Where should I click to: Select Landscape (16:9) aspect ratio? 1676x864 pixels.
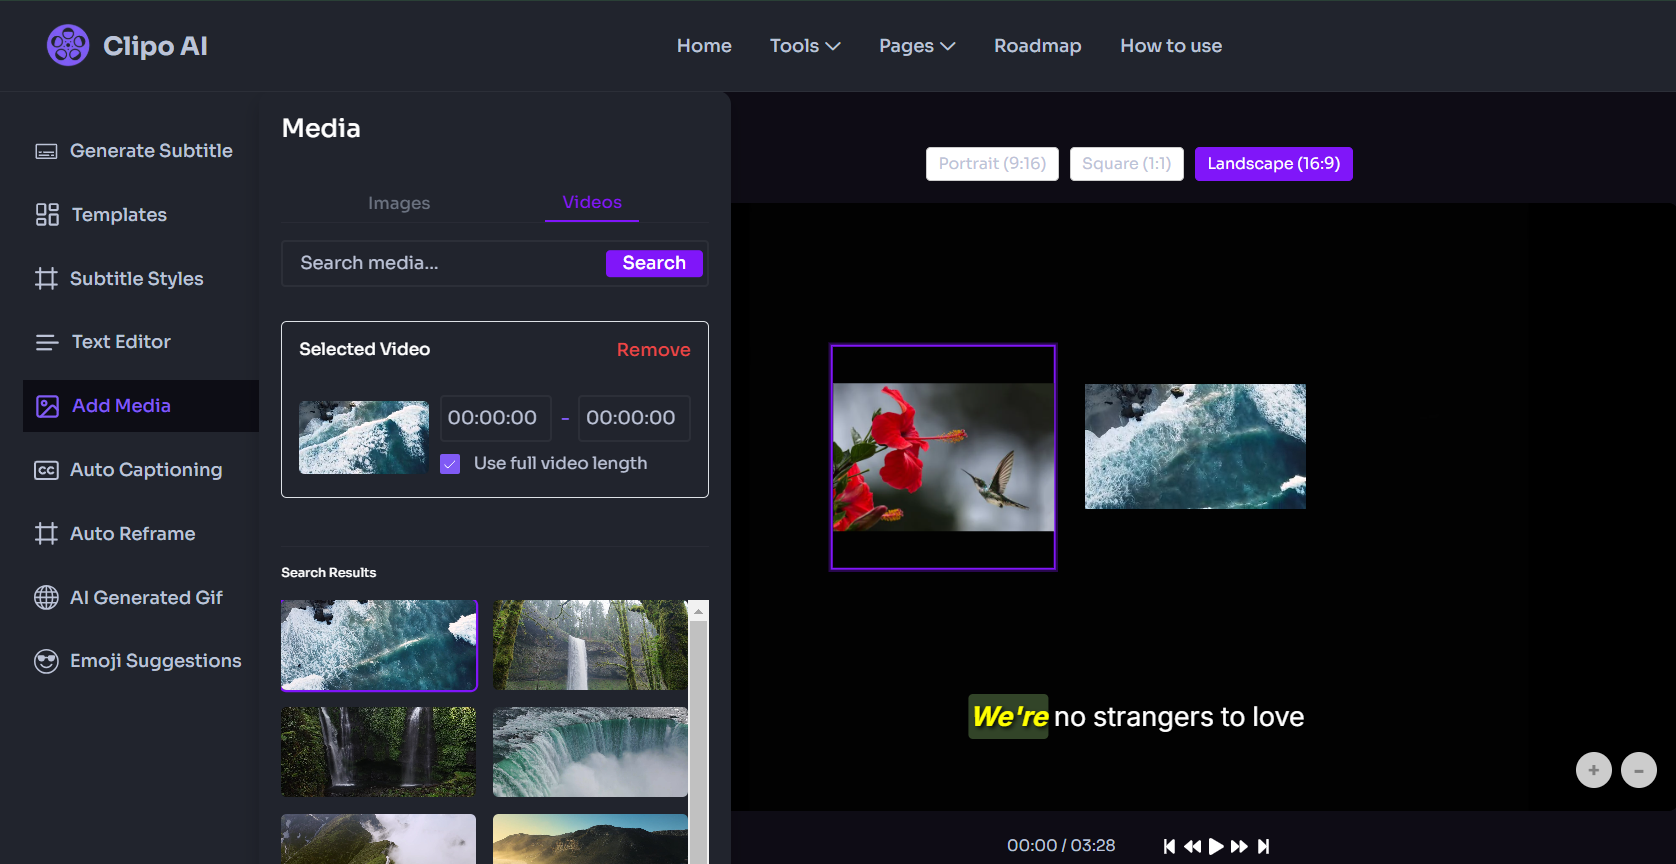[x=1274, y=164]
